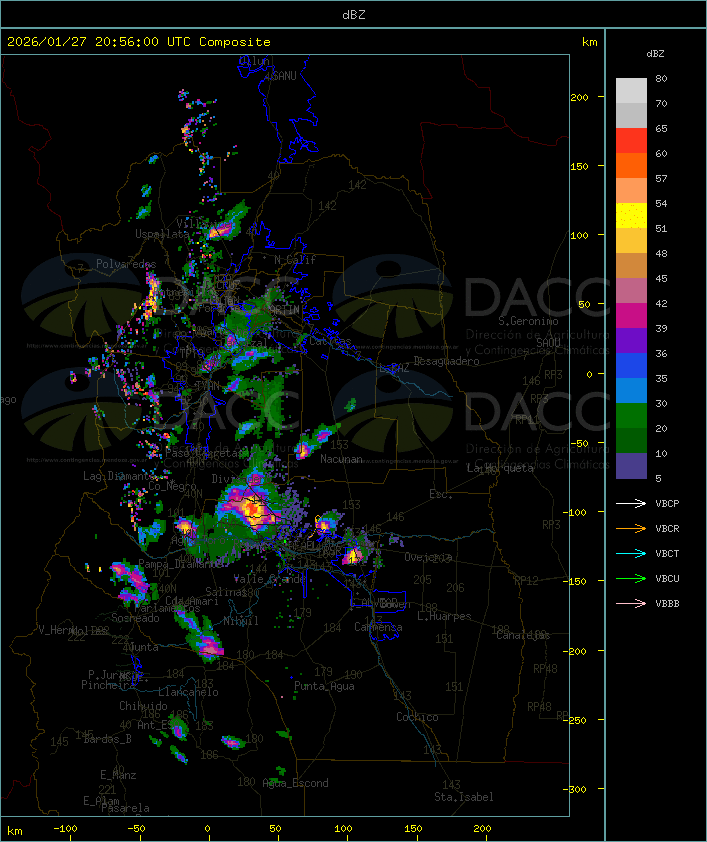
Task: Select the yellow 51-54 dBZ legend swatch
Action: [631, 216]
